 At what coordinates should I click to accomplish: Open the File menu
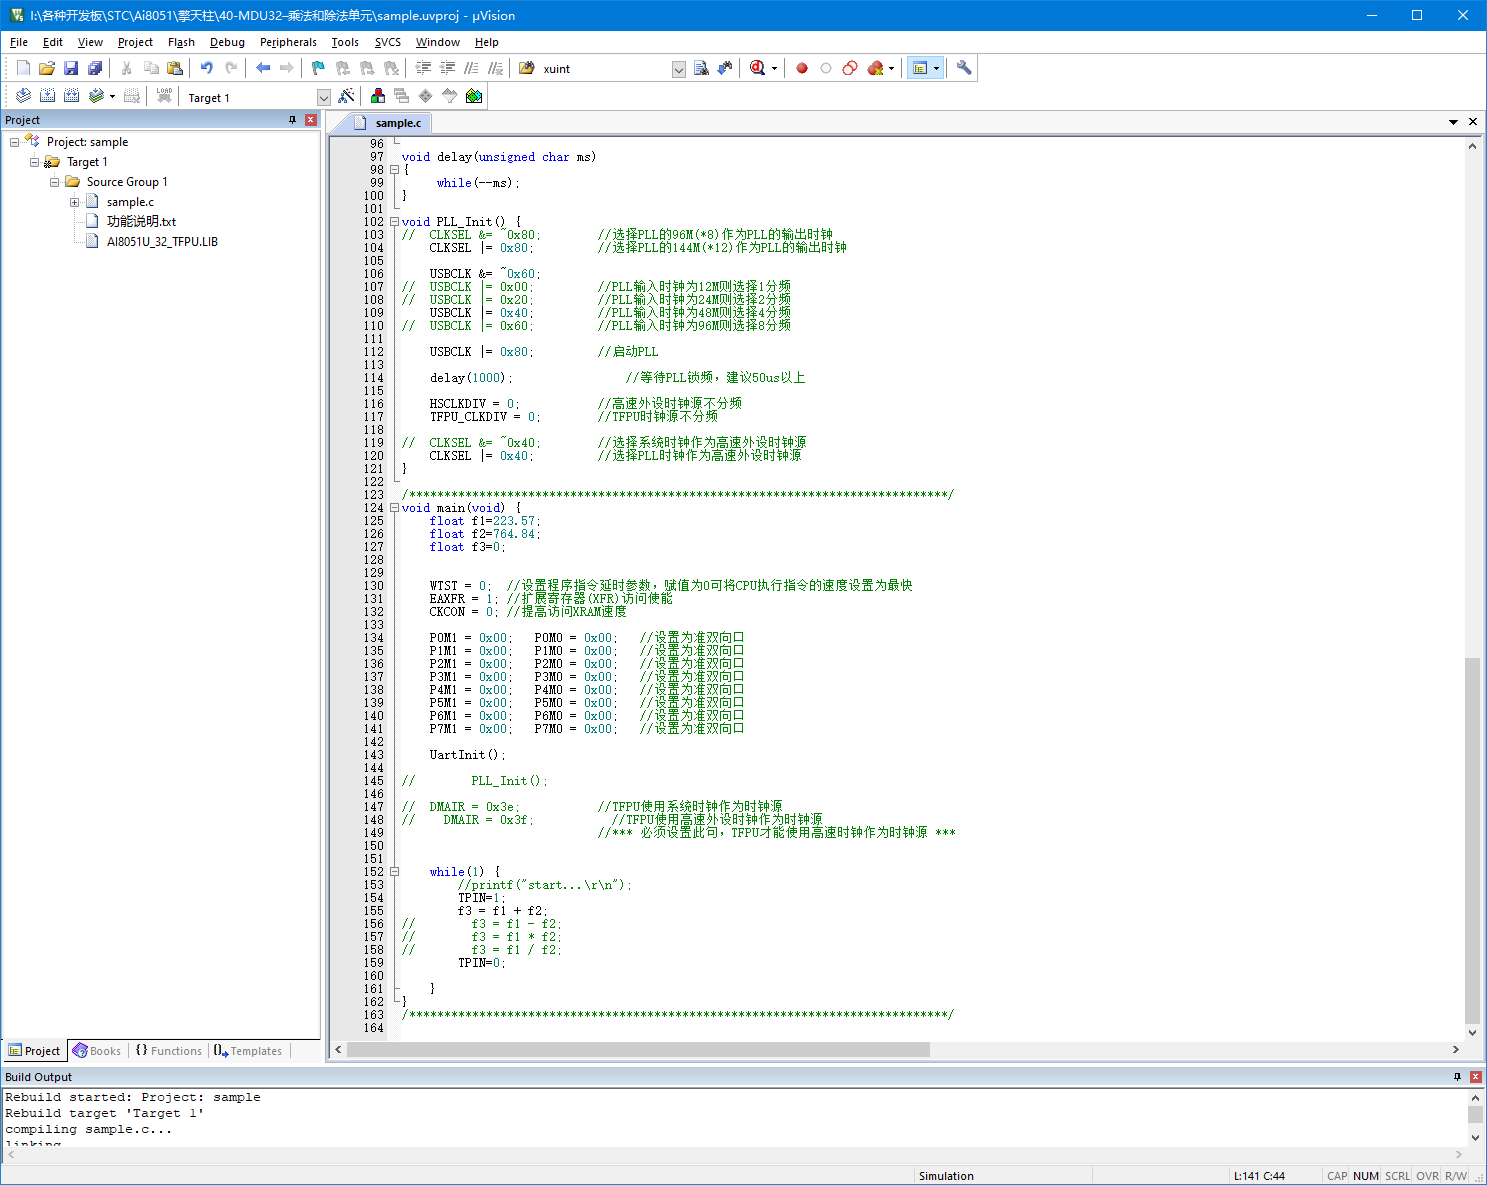point(19,42)
